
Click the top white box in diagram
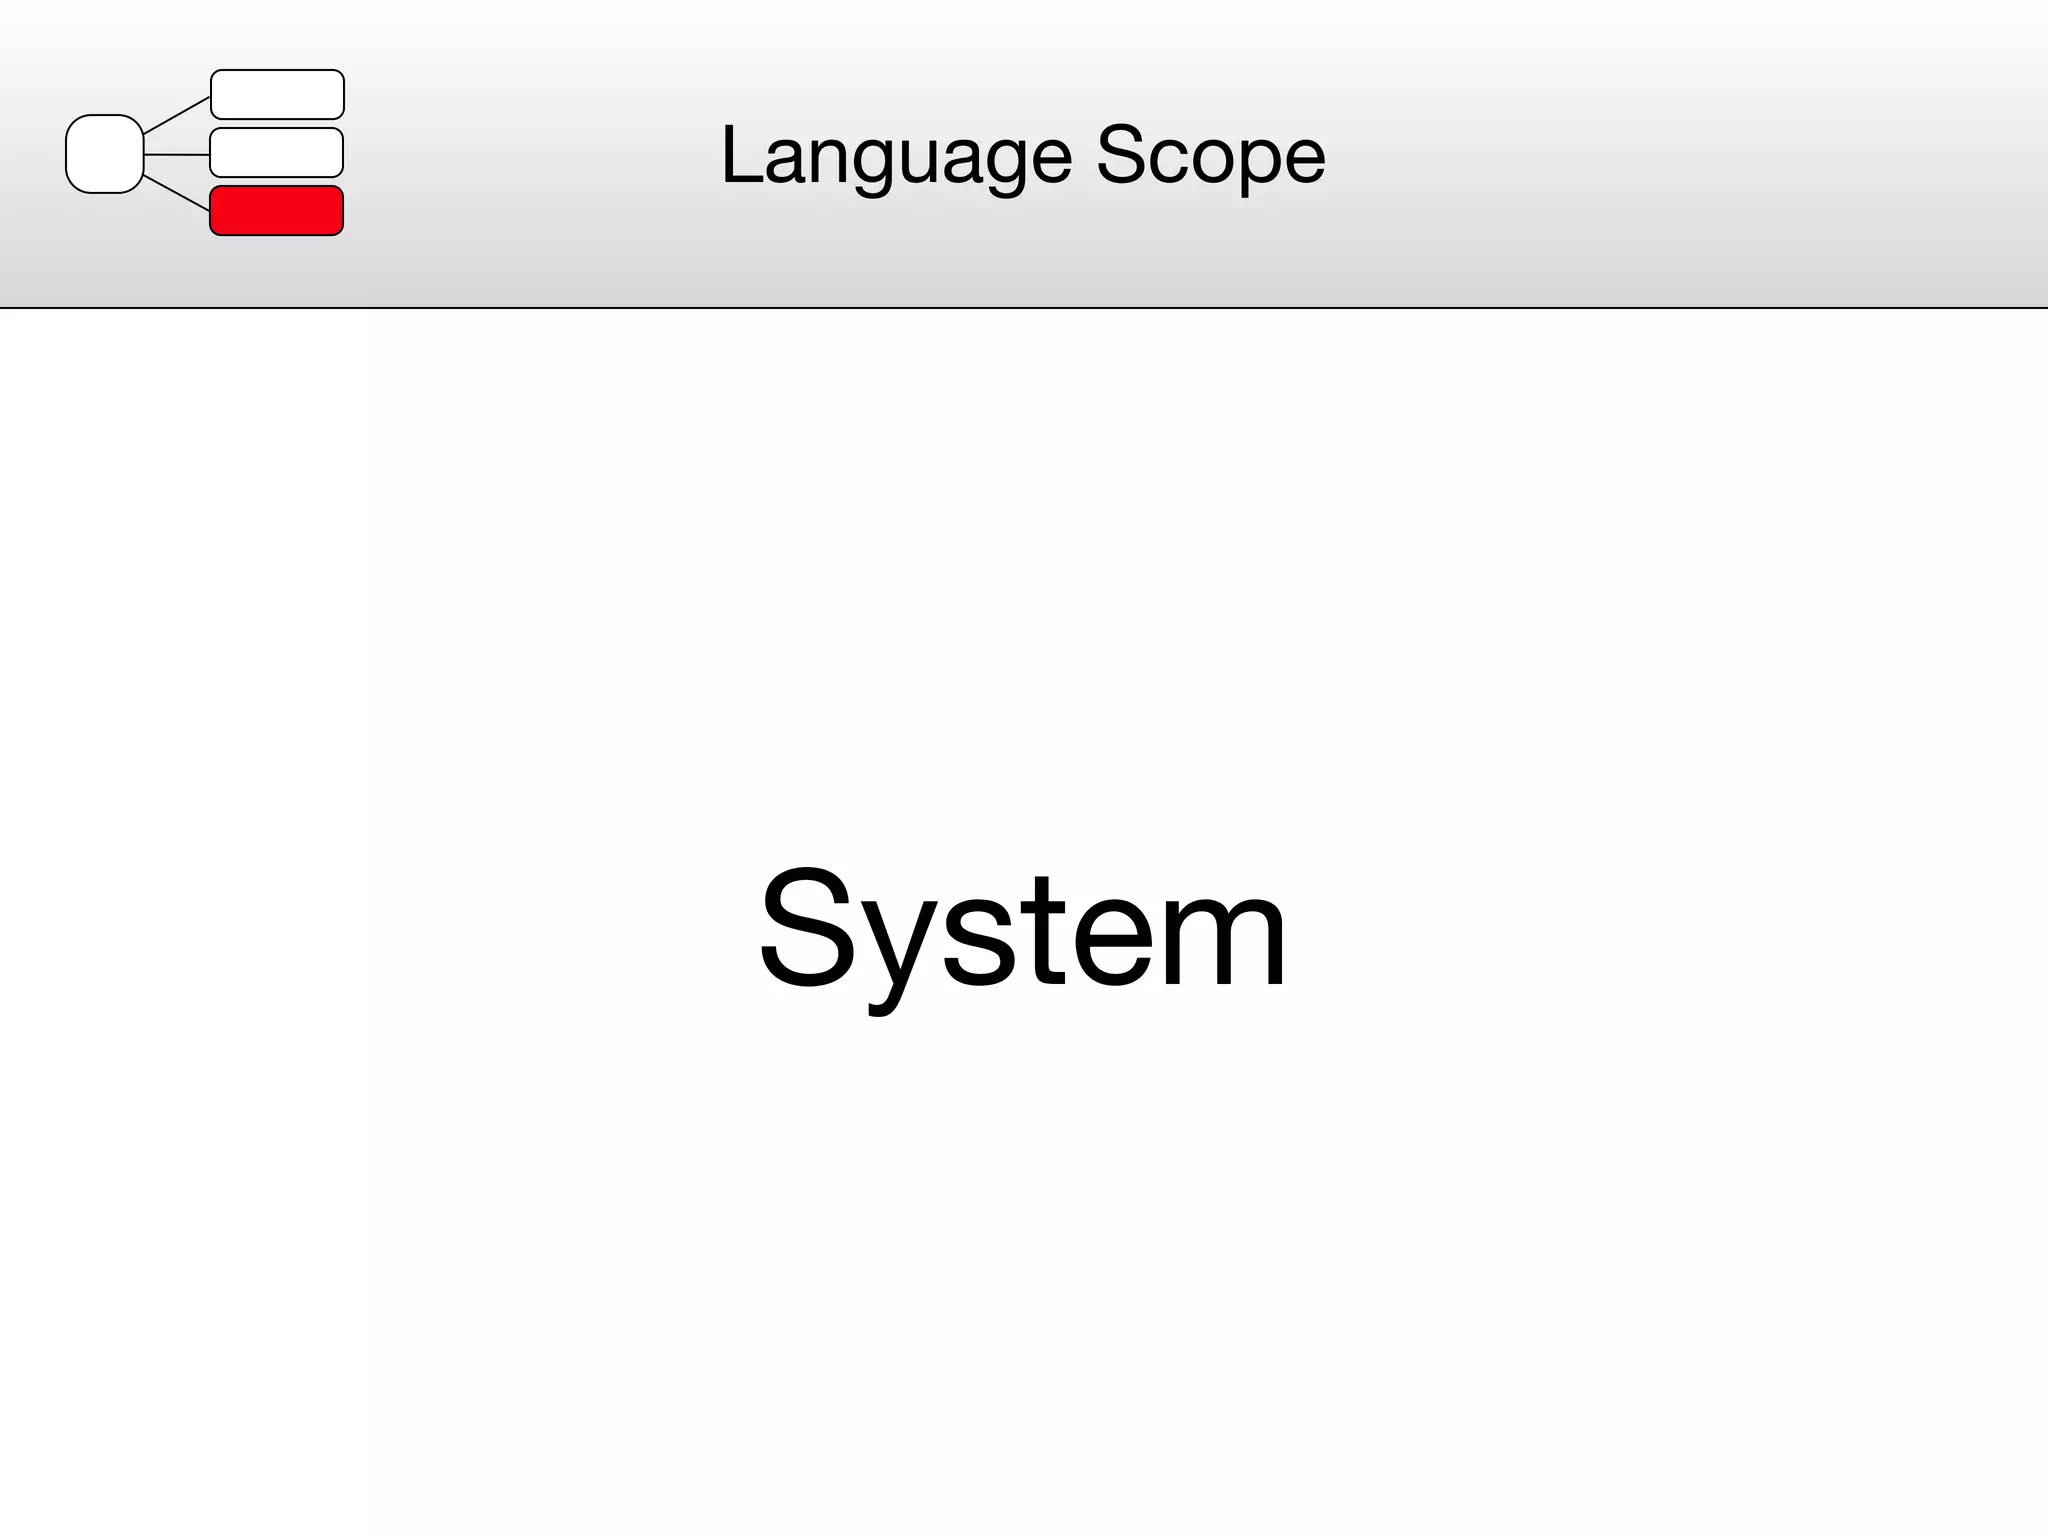tap(278, 95)
